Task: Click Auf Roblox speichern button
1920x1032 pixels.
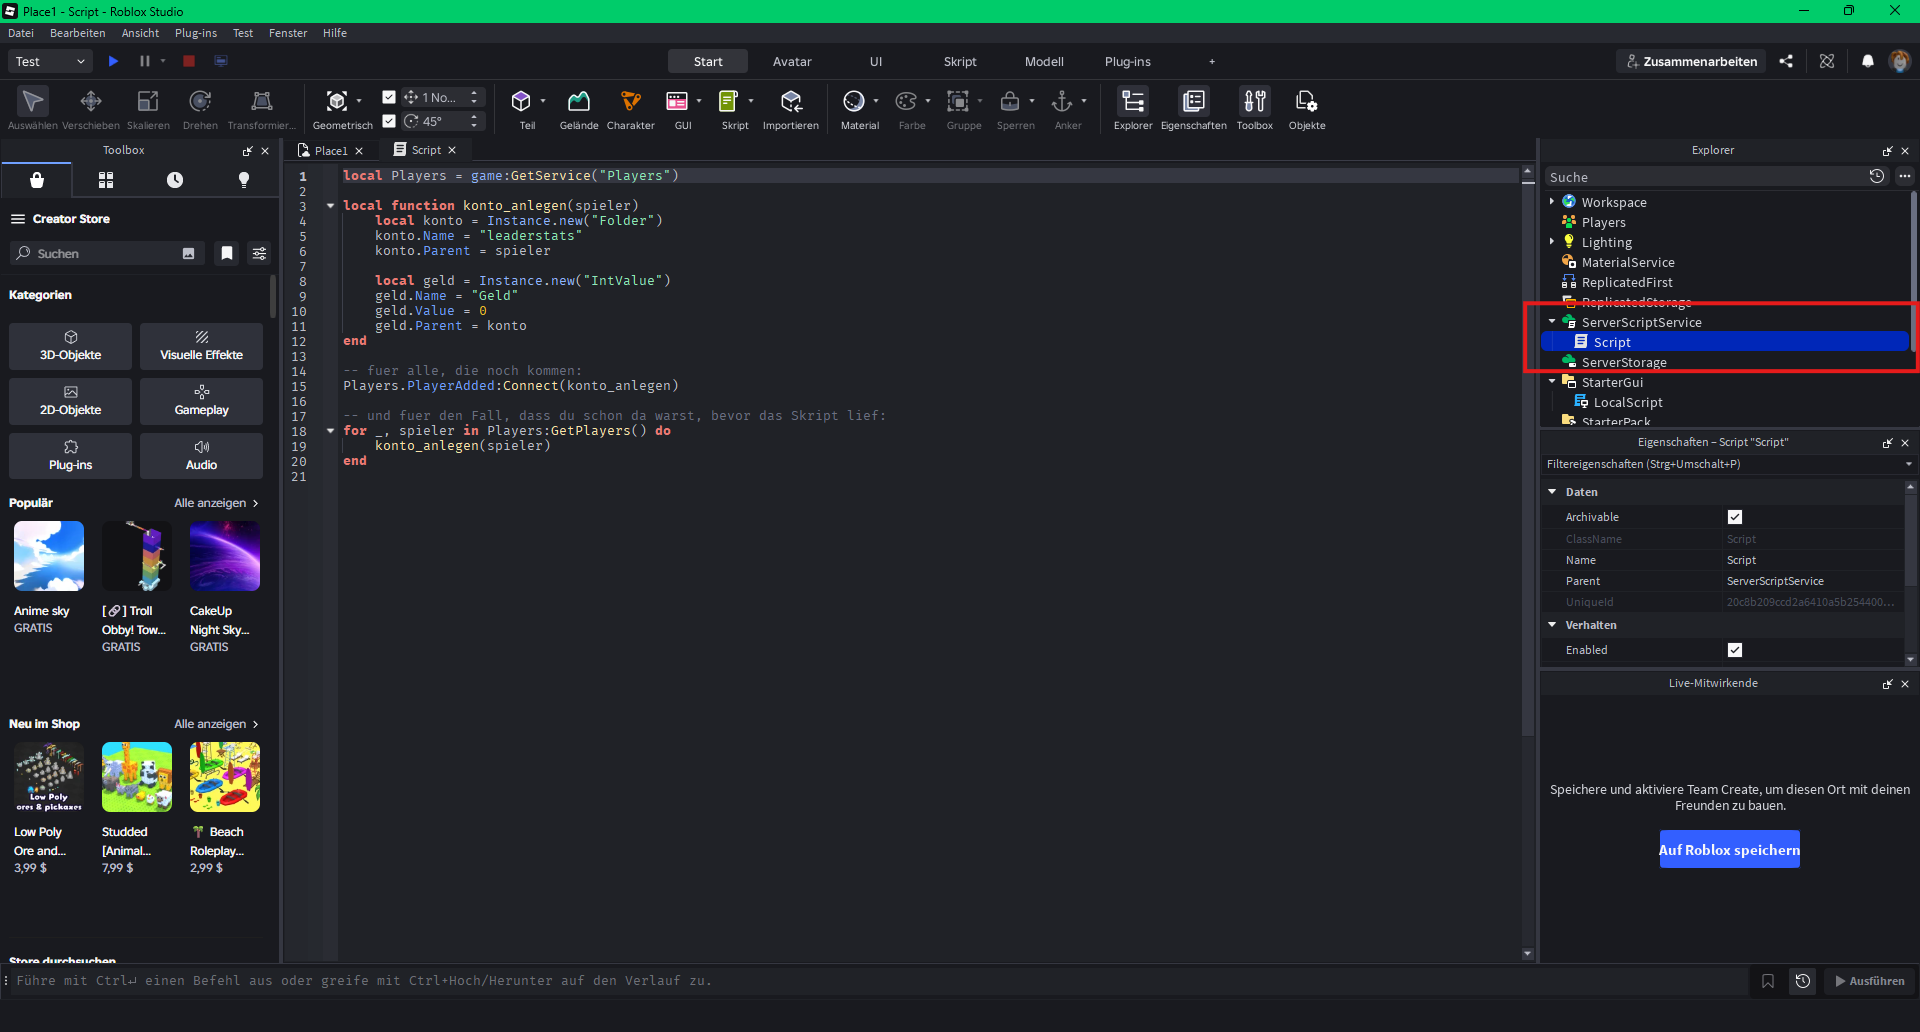Action: [1729, 850]
